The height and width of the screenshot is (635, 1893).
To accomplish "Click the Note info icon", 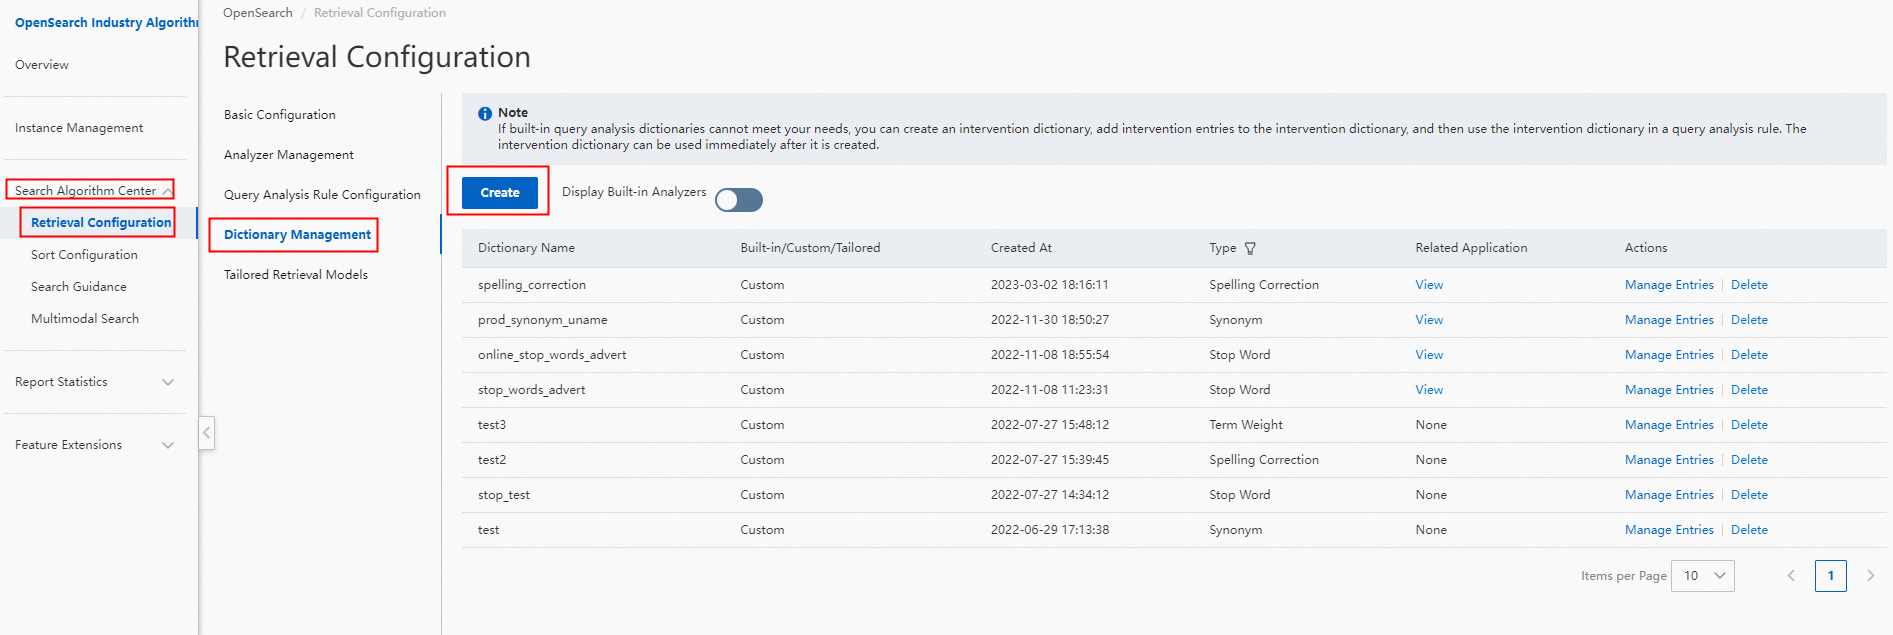I will tap(485, 114).
